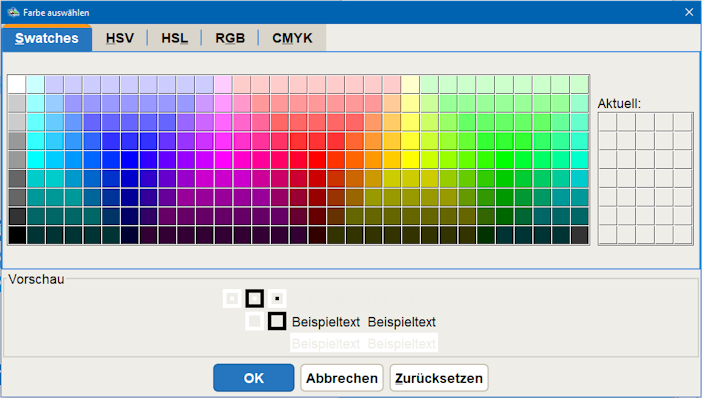Open the HSL tab

175,38
